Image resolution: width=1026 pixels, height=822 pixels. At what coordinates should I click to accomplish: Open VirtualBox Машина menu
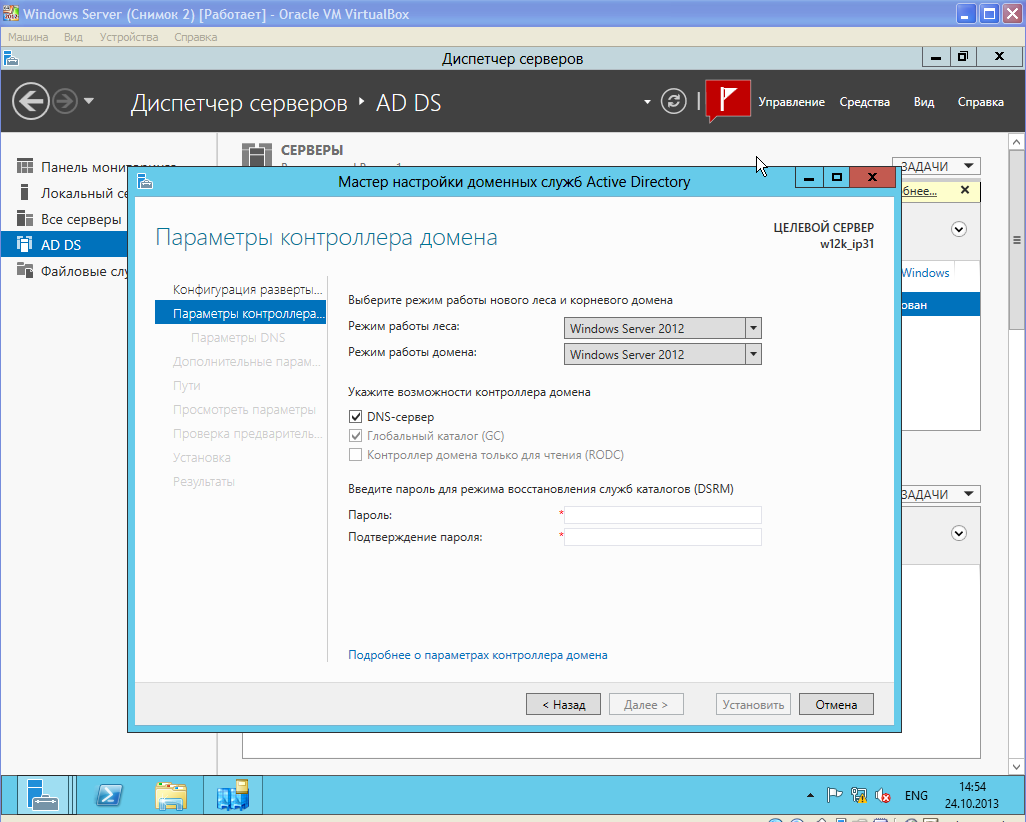[28, 37]
